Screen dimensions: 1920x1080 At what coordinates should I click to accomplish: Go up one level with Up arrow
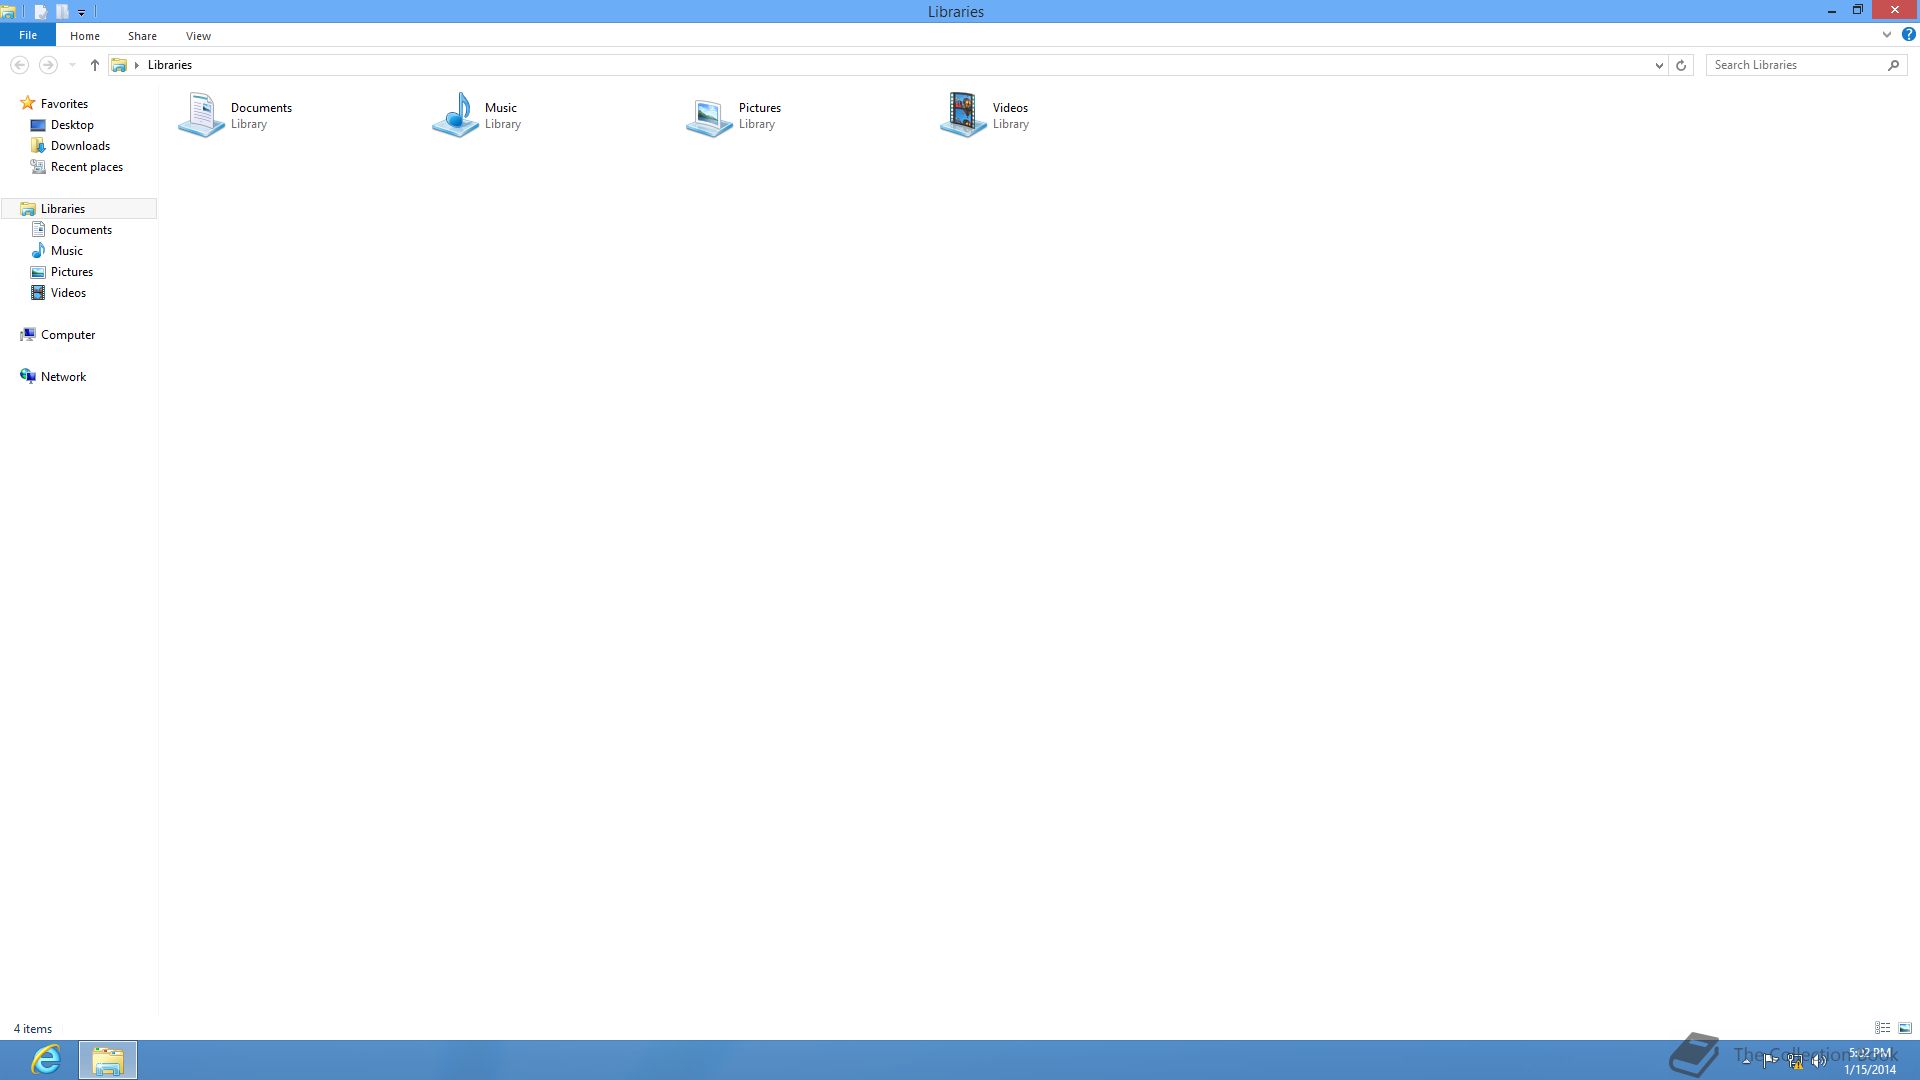pyautogui.click(x=95, y=65)
